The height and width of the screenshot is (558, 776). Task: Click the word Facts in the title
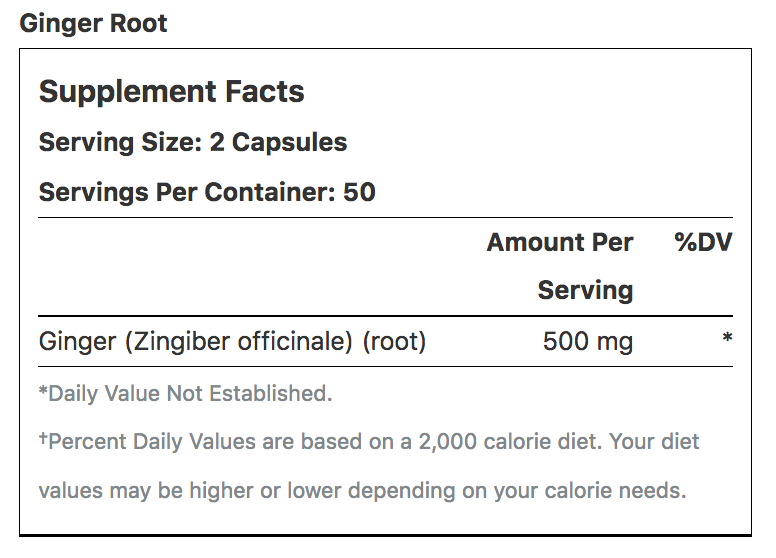coord(264,92)
